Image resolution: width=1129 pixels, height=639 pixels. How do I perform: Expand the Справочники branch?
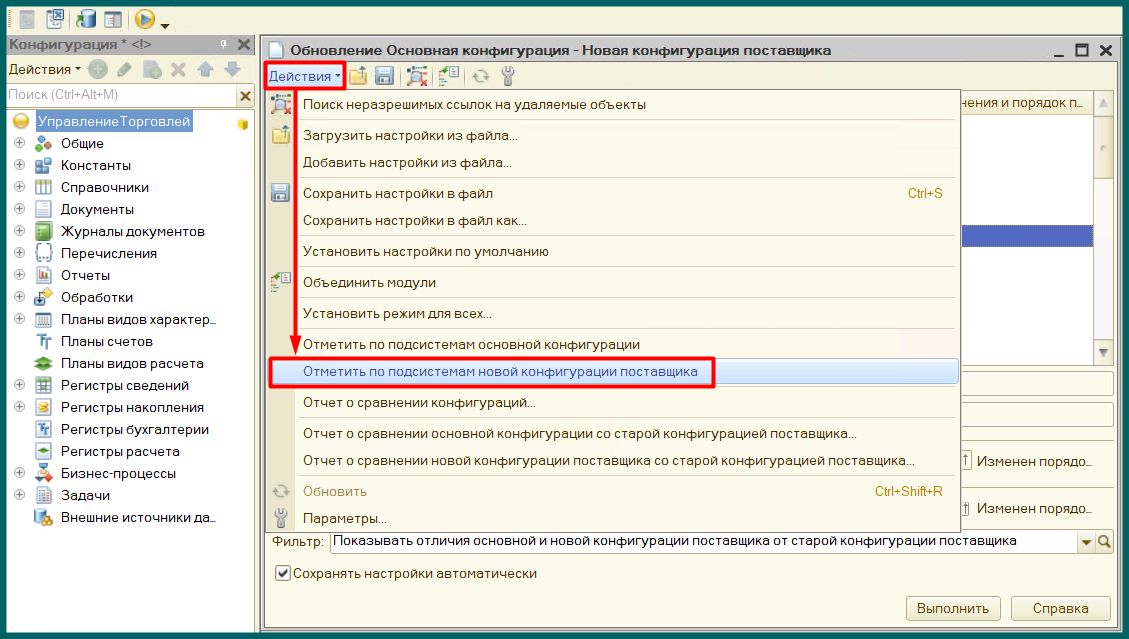[19, 187]
